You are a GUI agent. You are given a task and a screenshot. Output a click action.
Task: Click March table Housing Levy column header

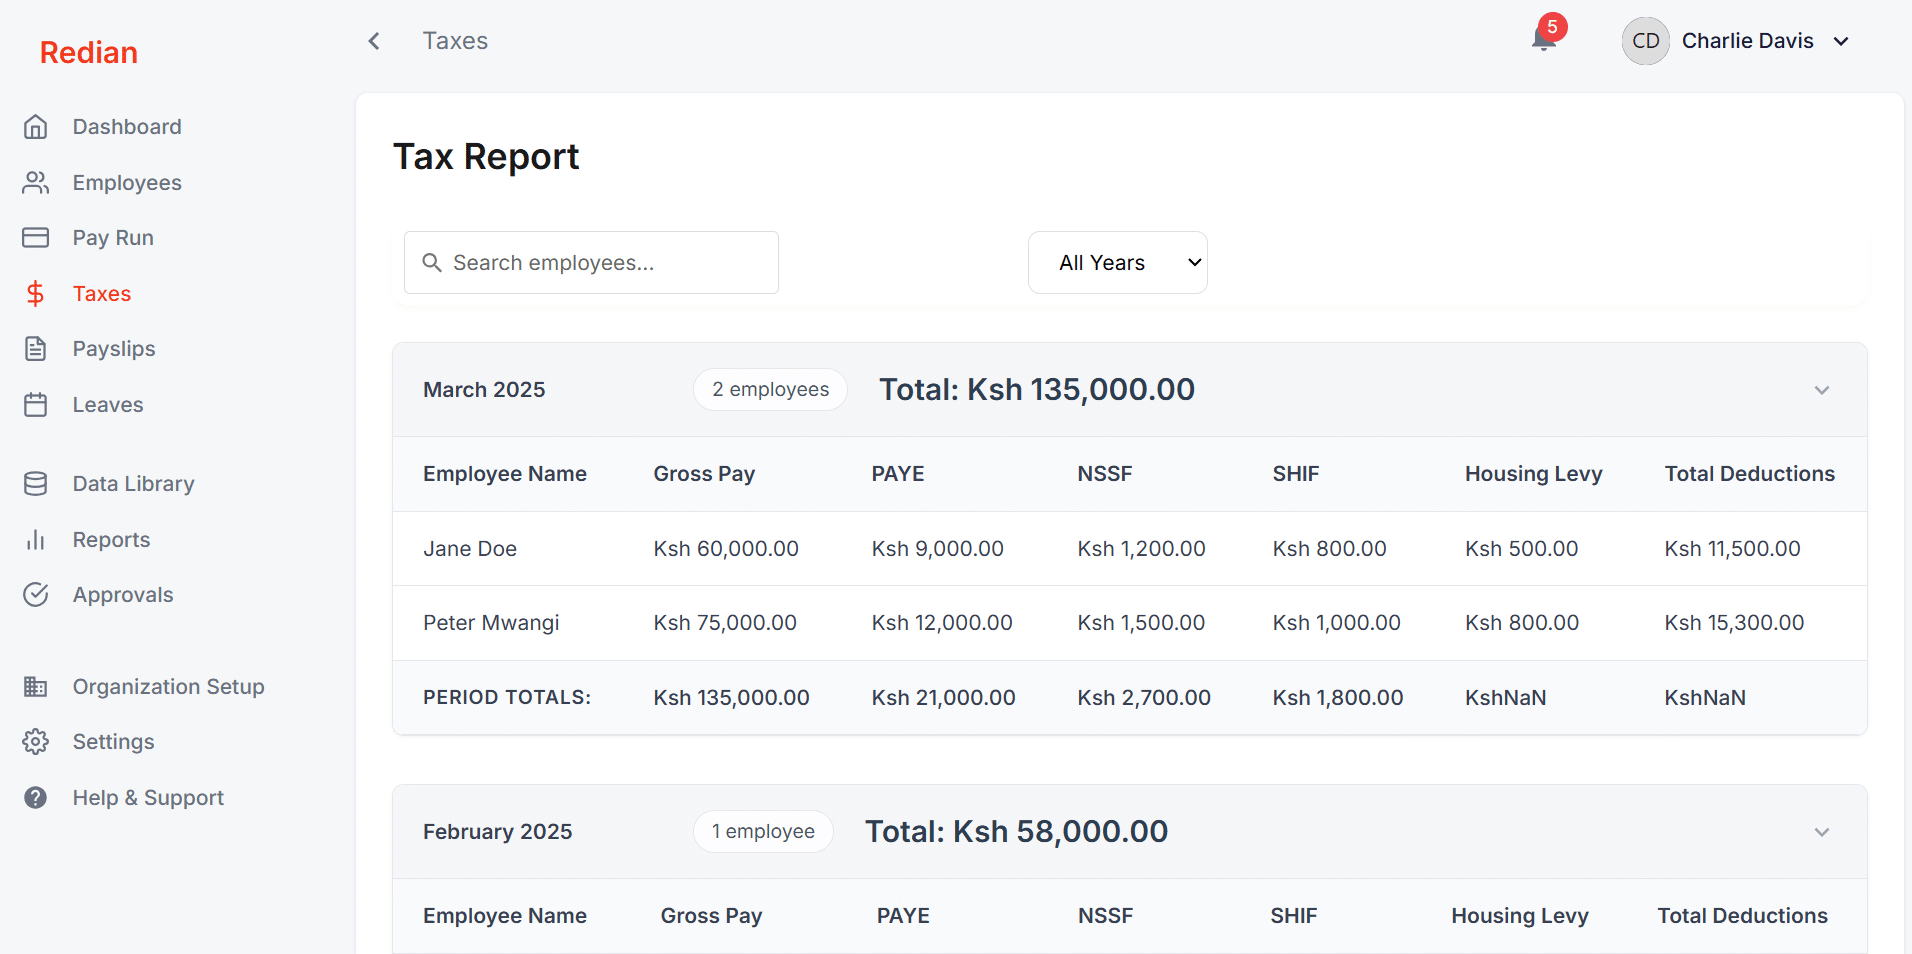click(x=1533, y=474)
